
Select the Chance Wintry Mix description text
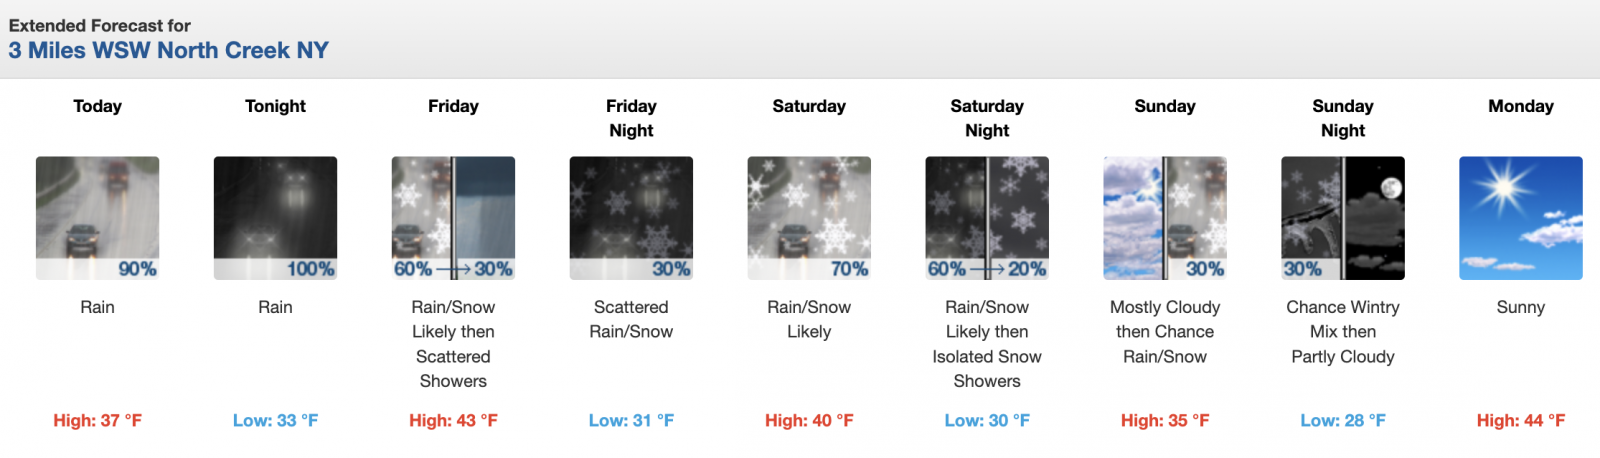coord(1343,332)
